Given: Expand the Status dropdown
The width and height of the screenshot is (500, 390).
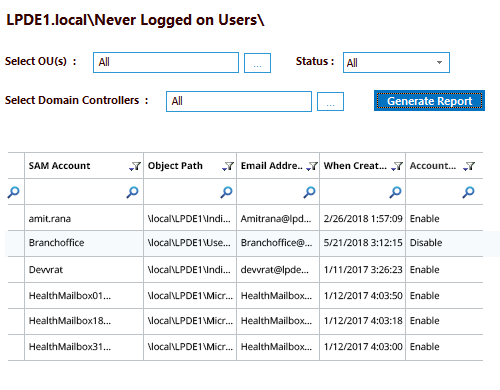Looking at the screenshot, I should pyautogui.click(x=396, y=62).
